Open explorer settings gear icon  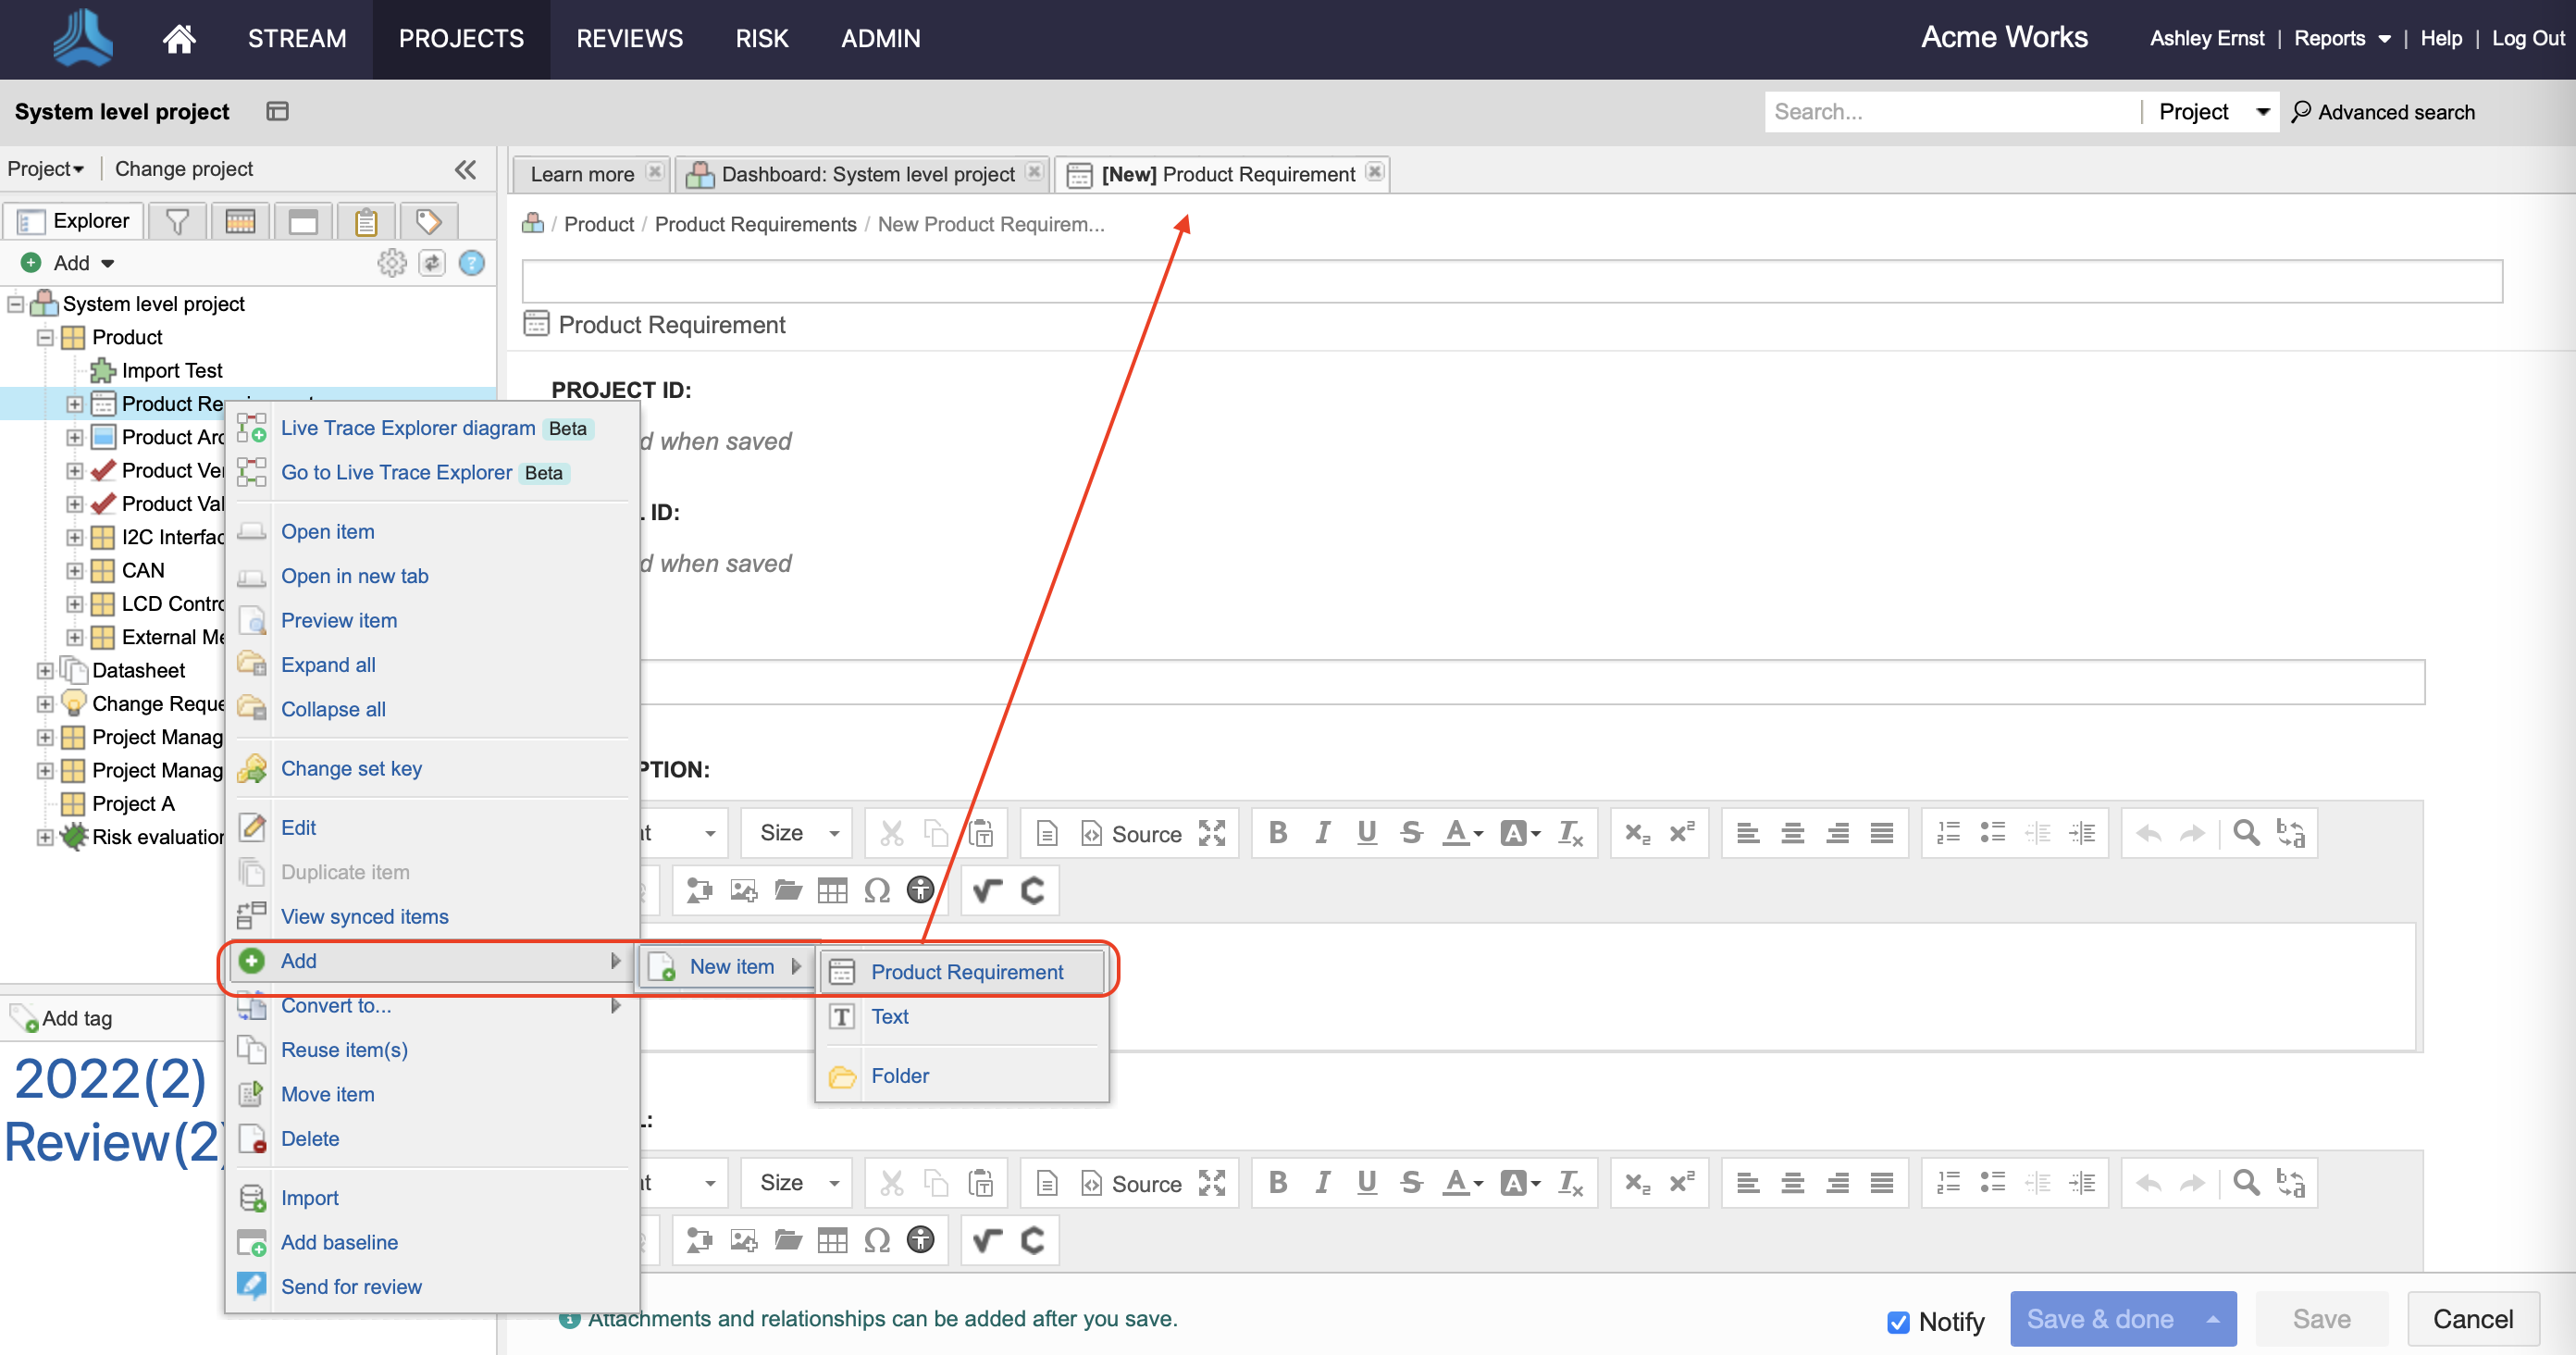pyautogui.click(x=392, y=263)
